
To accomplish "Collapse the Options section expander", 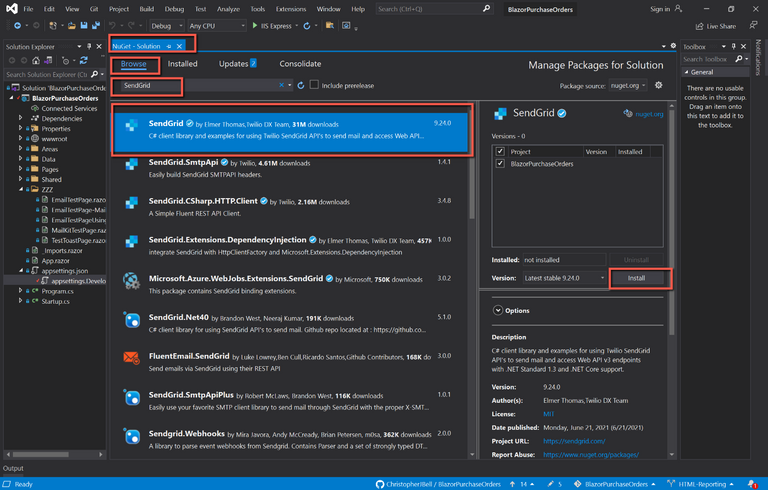I will pos(498,310).
